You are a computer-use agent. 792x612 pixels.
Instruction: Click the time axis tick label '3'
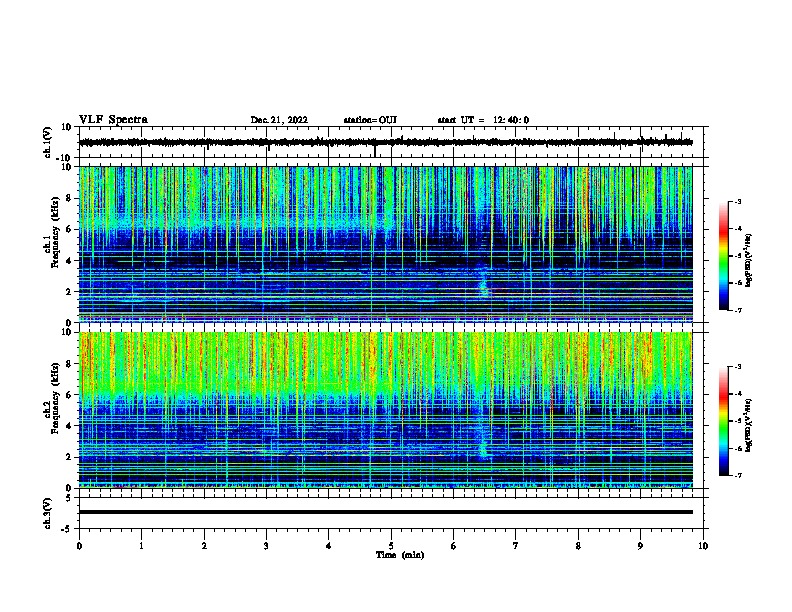click(266, 546)
